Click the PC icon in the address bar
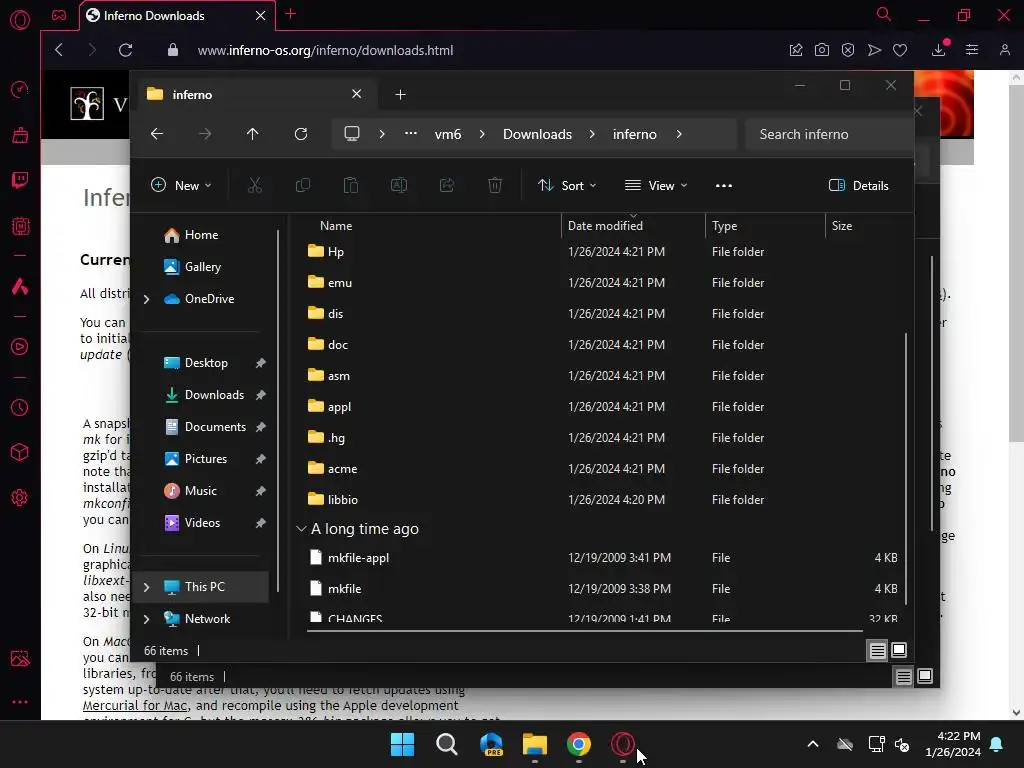 (352, 134)
